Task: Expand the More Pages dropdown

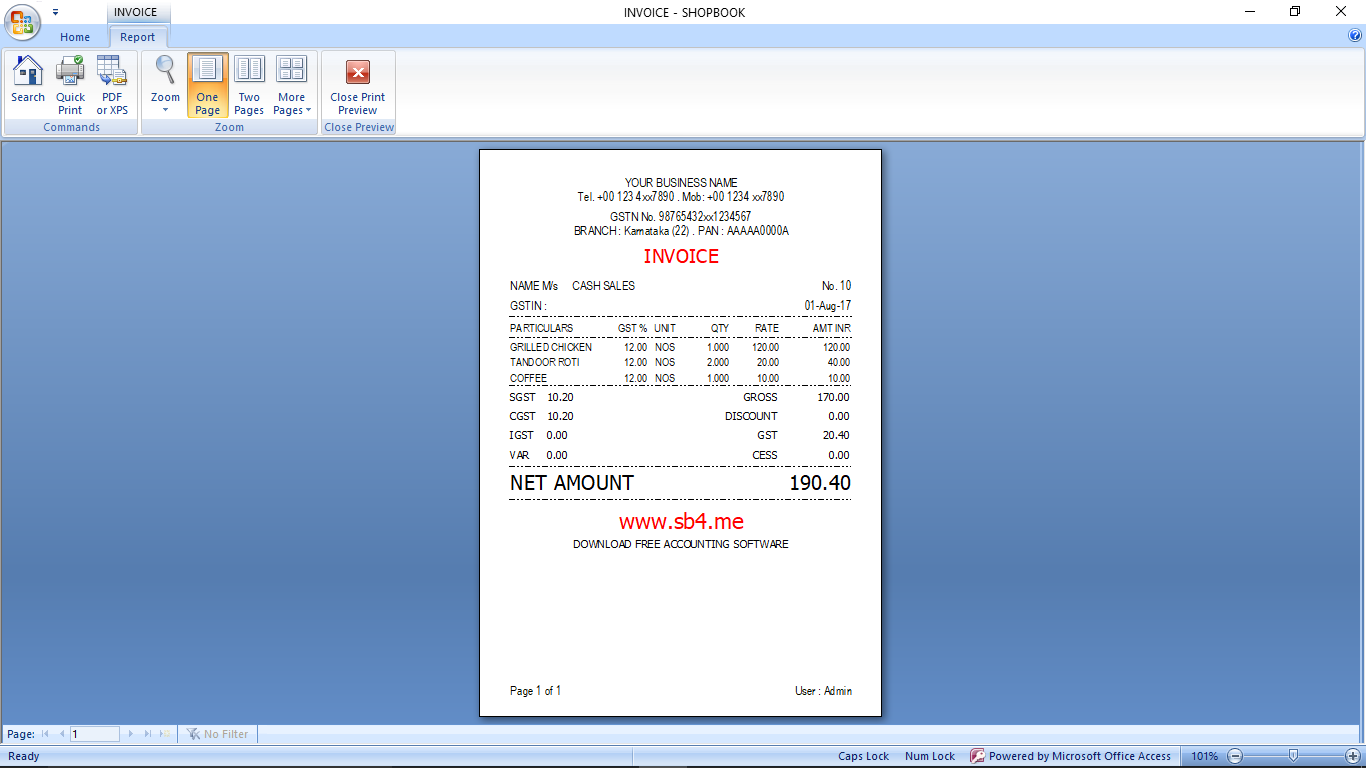Action: (x=292, y=84)
